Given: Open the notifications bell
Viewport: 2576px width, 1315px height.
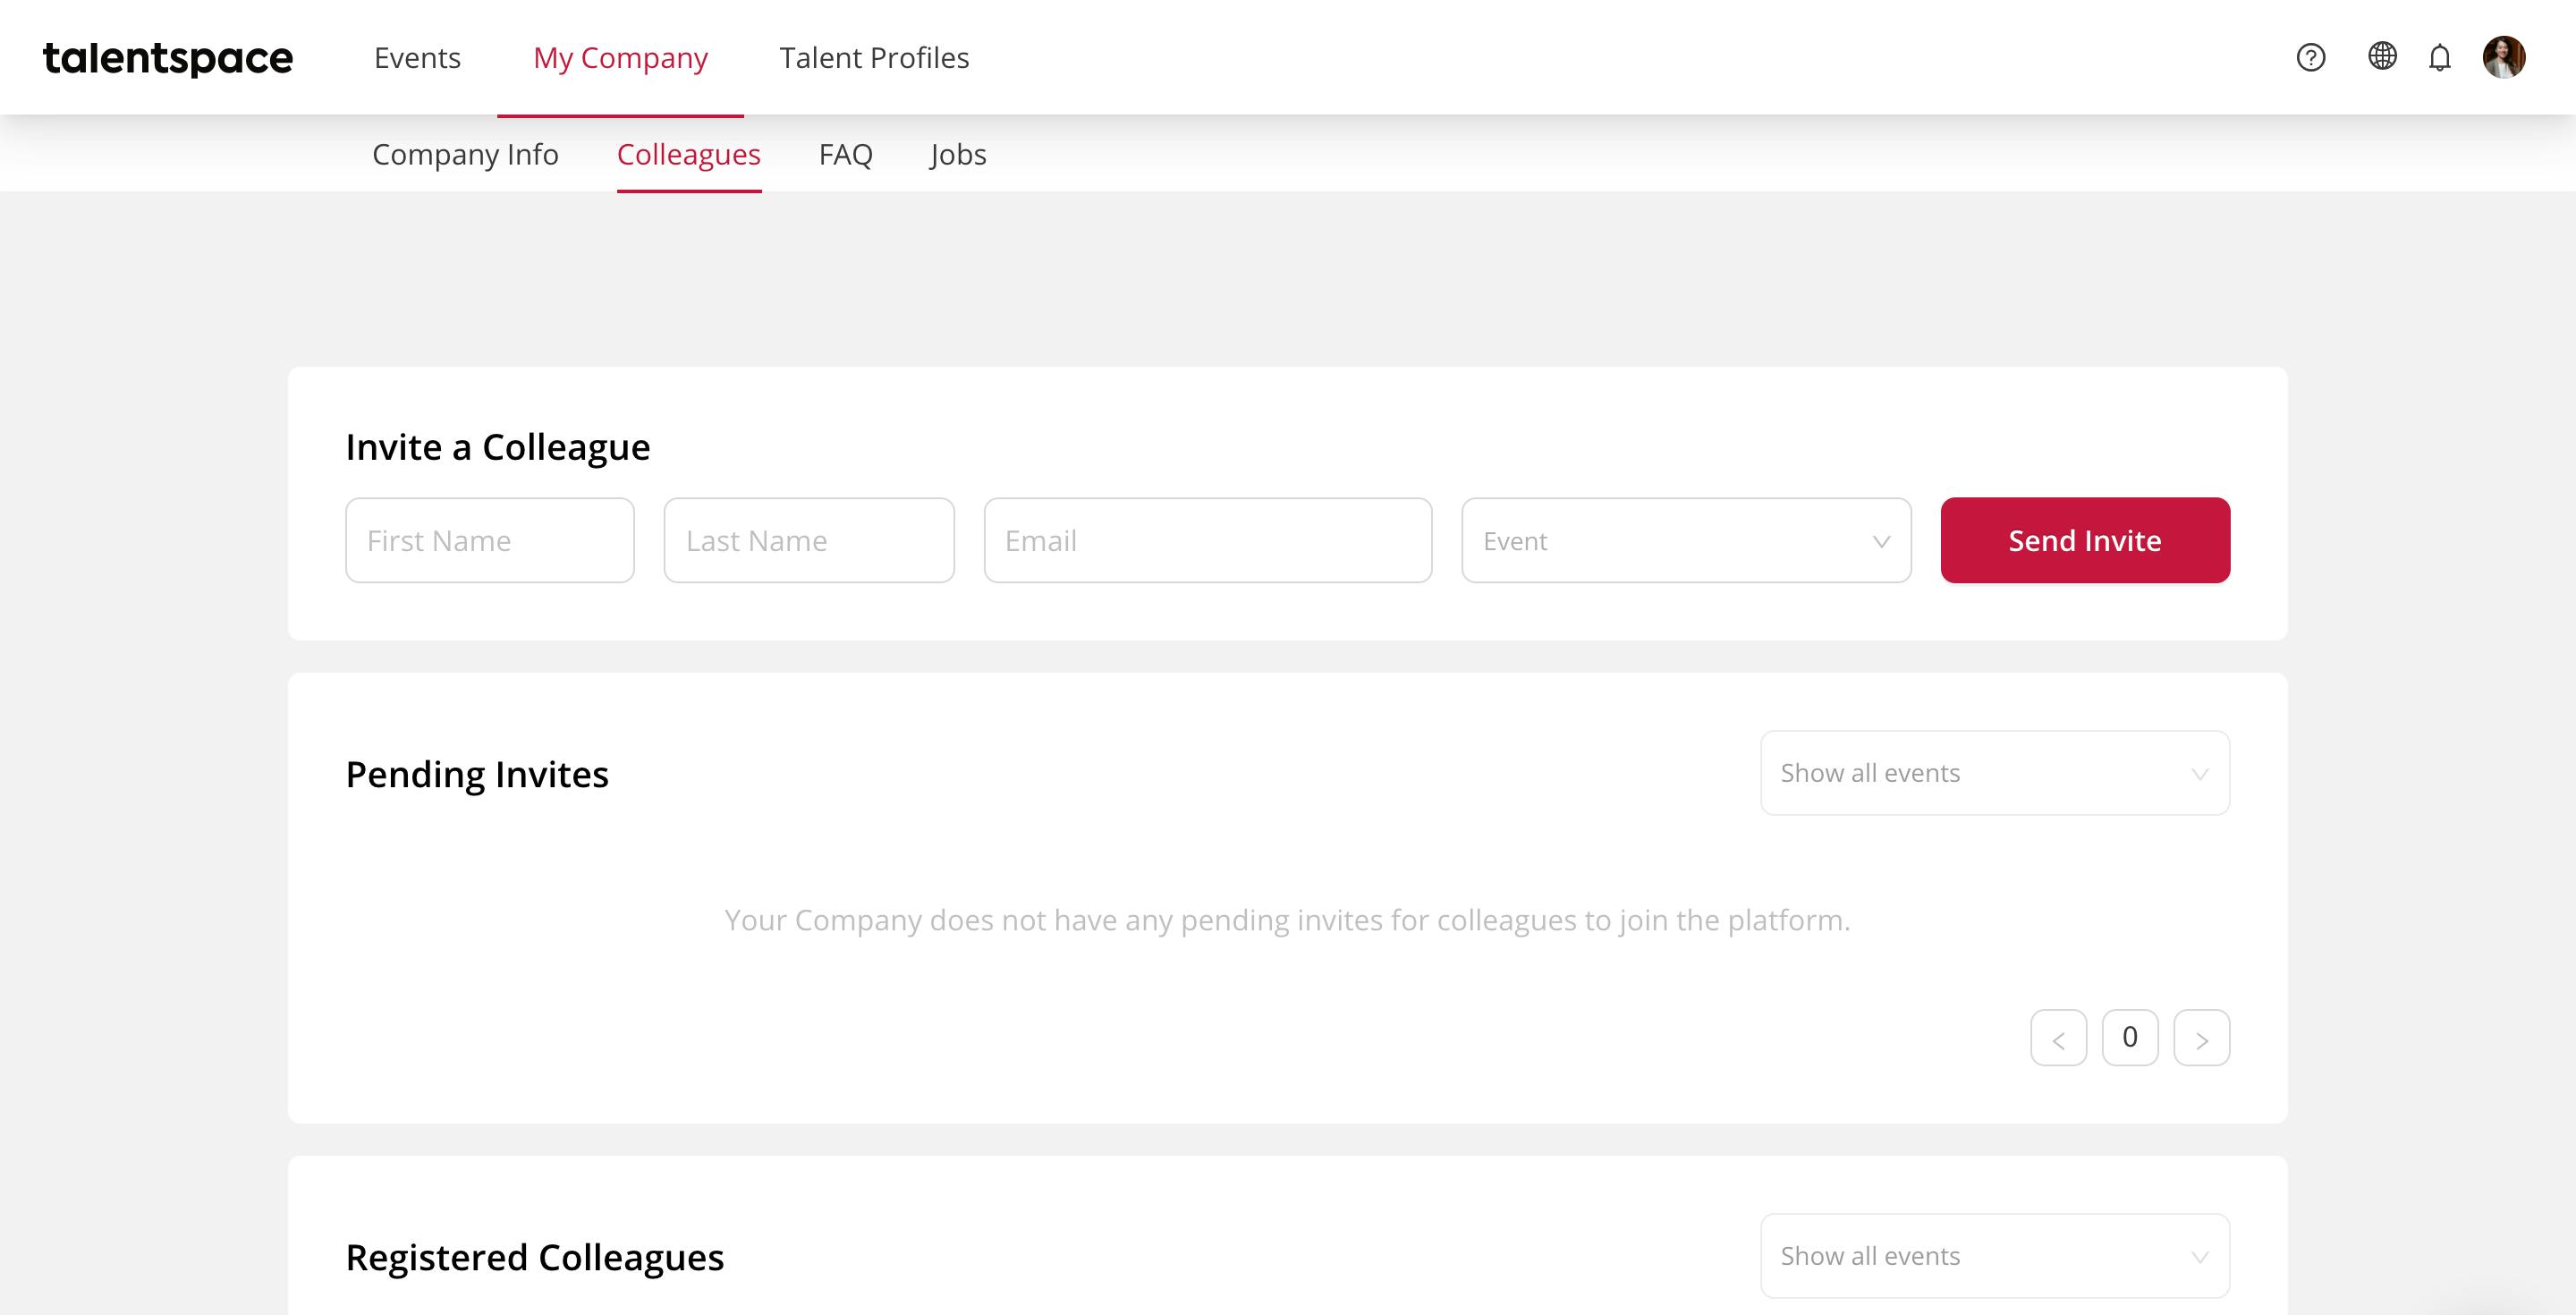Looking at the screenshot, I should click(x=2440, y=58).
